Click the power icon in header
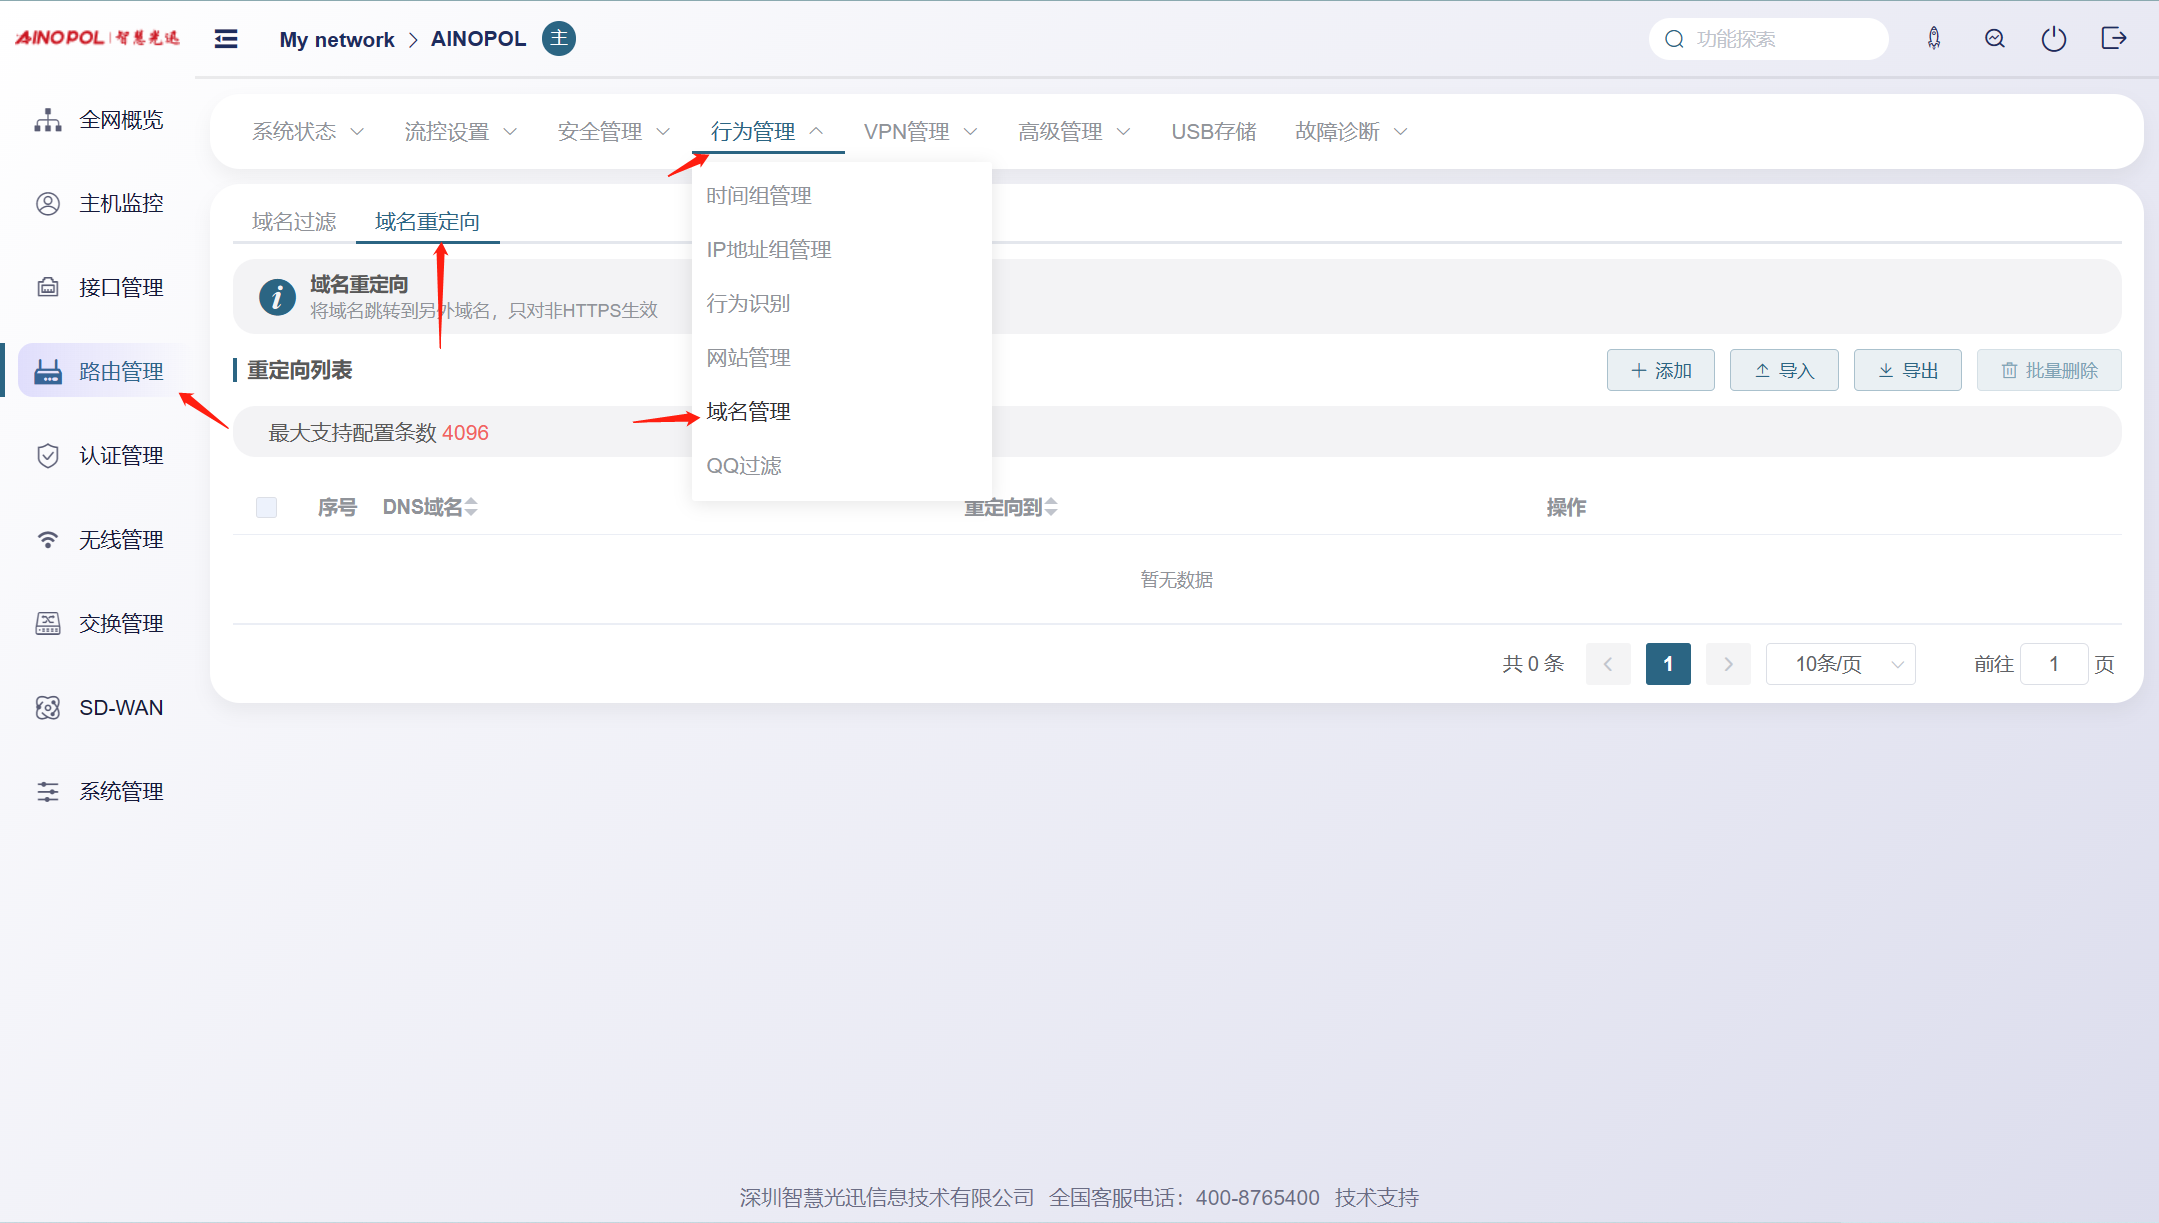2159x1223 pixels. click(2053, 39)
